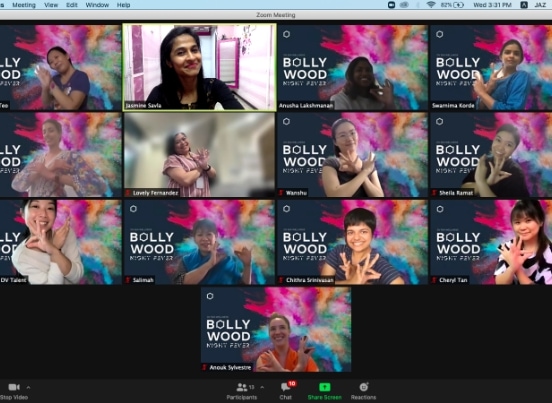Click the muted mic icon beside Sheila Ramat

[434, 193]
